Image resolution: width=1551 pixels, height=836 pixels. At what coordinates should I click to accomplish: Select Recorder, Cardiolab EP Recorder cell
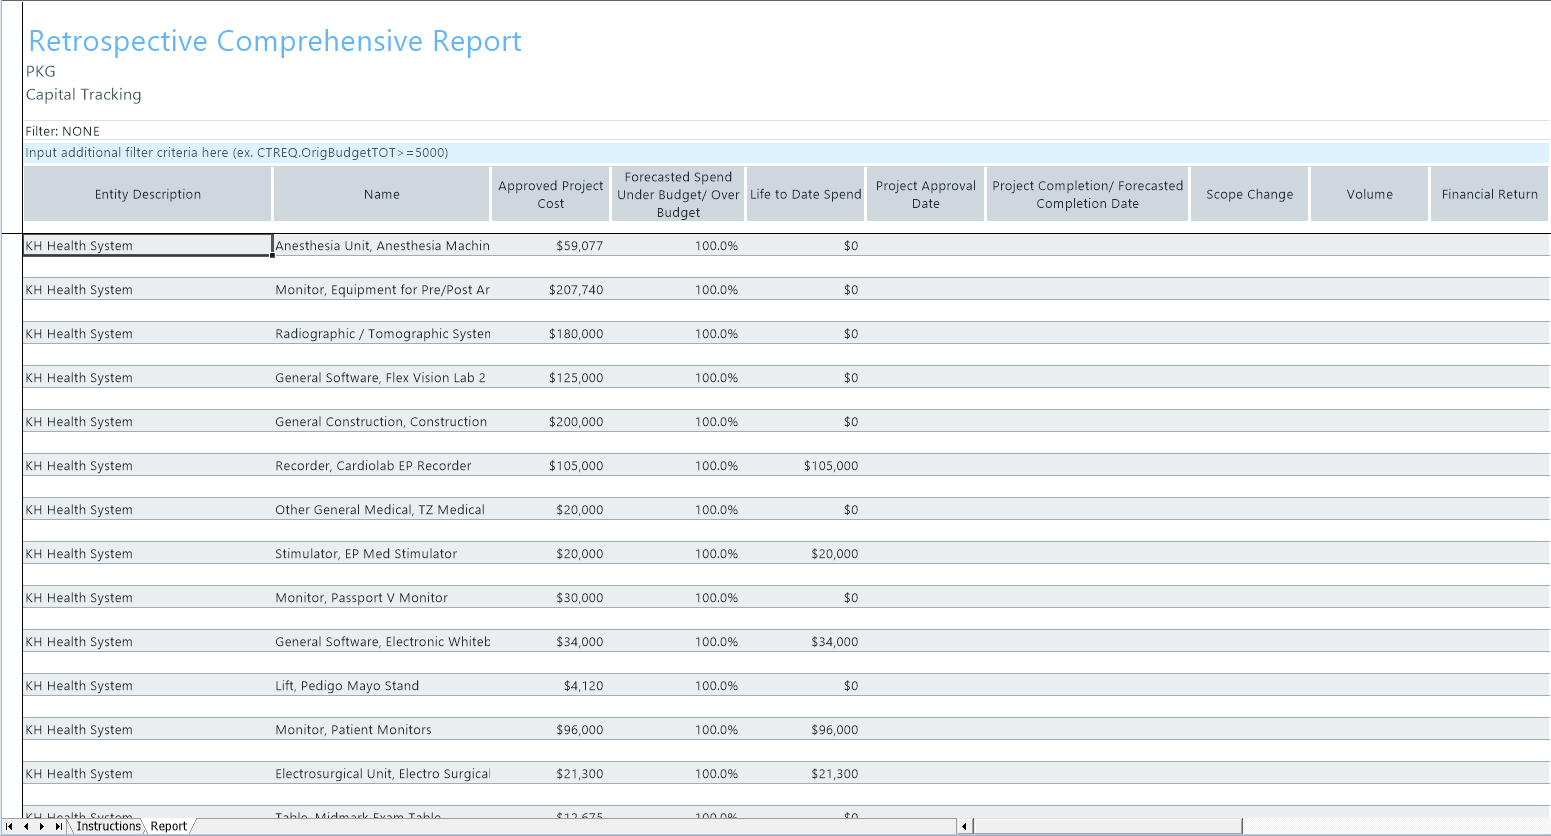tap(373, 466)
